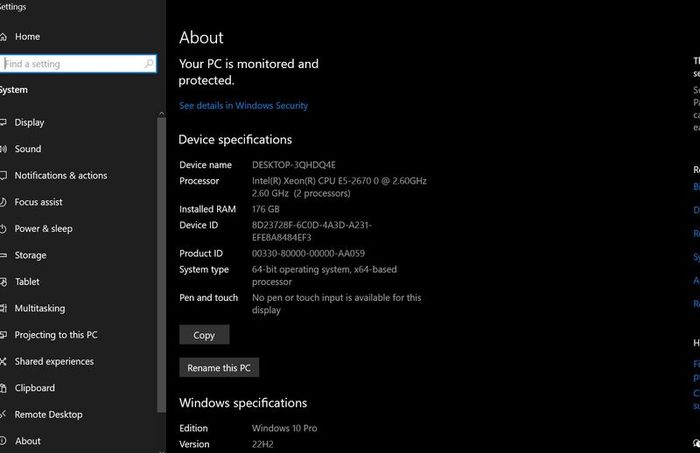Copy the device specifications
700x453 pixels.
point(204,335)
